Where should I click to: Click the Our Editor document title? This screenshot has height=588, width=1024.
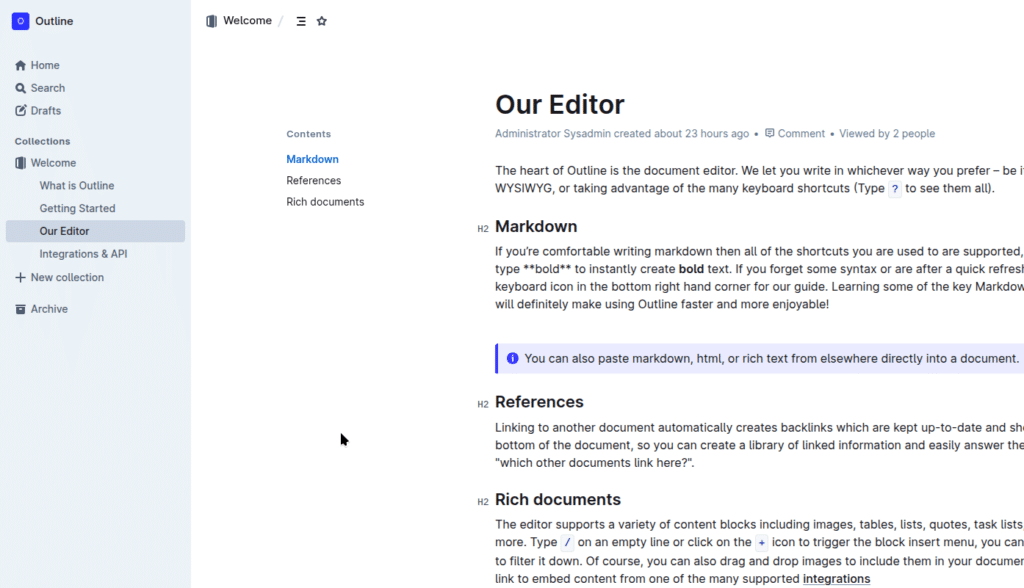[559, 105]
